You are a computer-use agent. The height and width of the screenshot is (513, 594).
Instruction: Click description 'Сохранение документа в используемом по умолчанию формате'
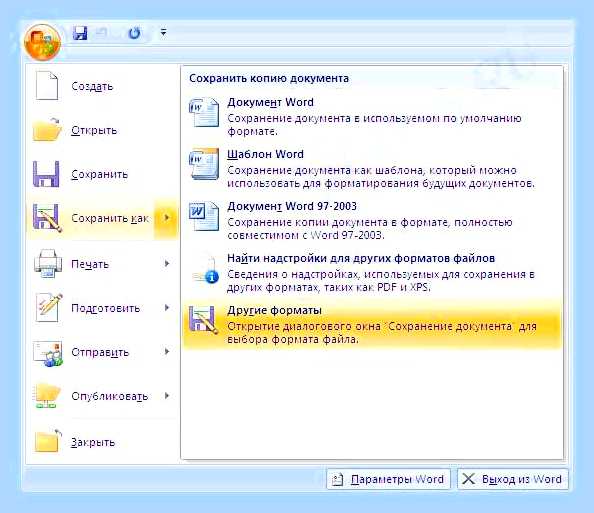374,125
